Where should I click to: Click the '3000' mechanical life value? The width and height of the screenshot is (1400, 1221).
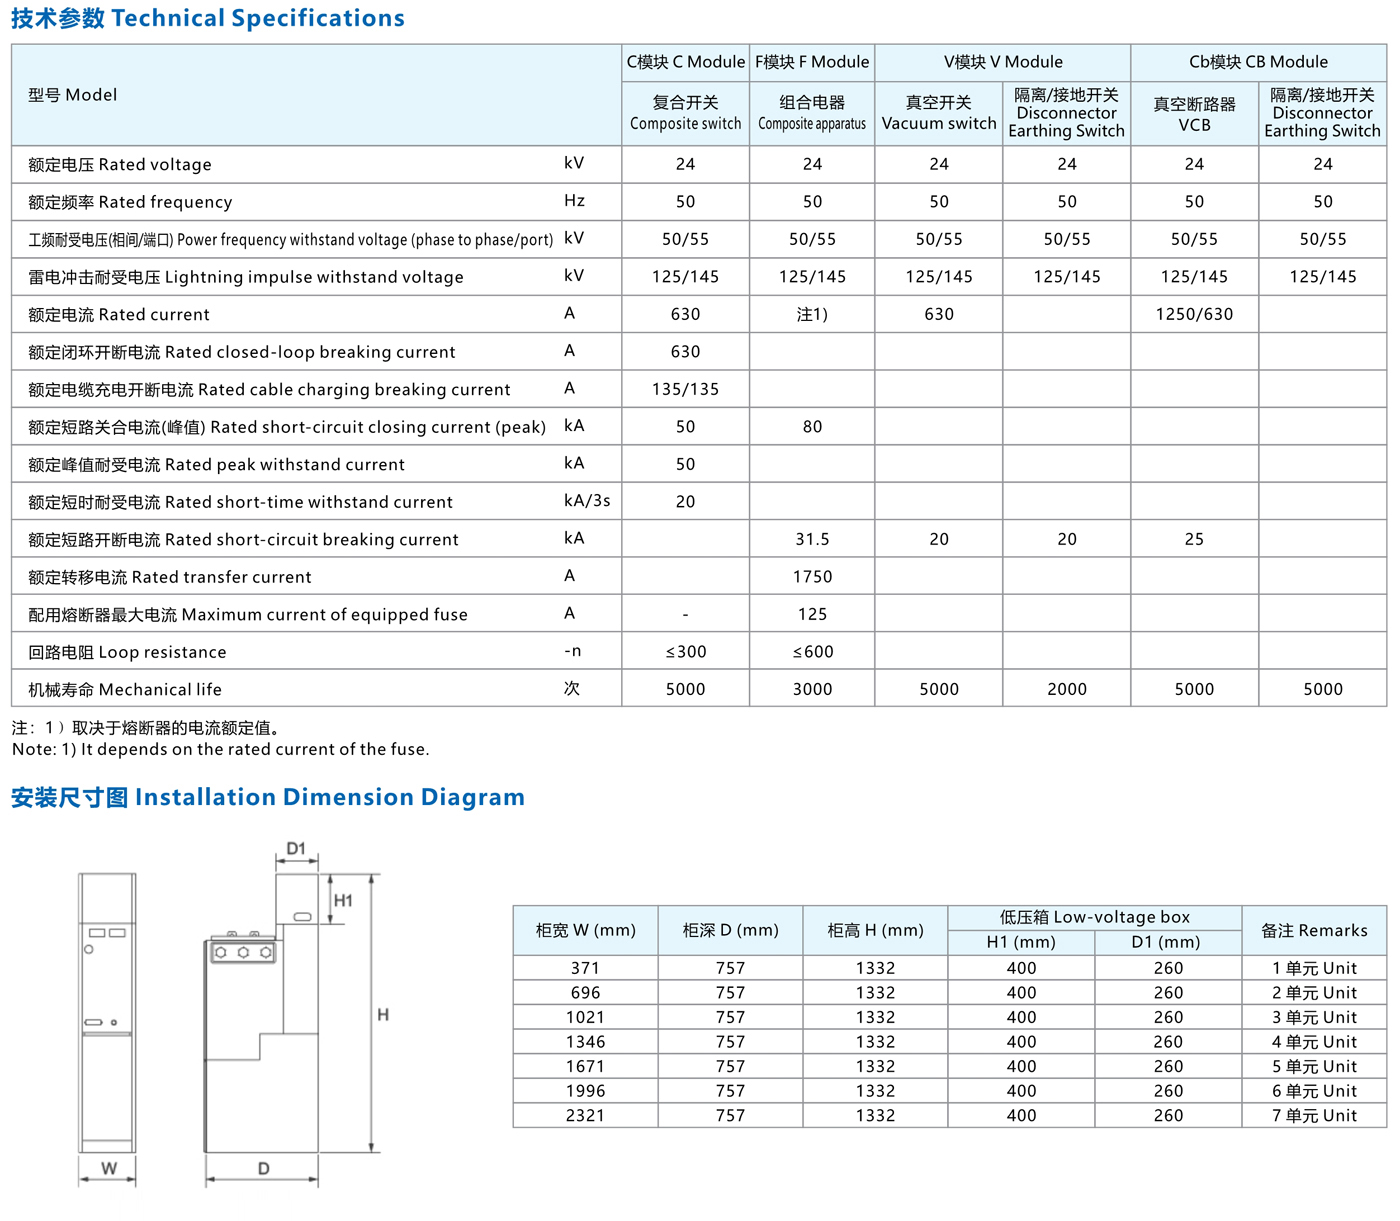(x=812, y=689)
